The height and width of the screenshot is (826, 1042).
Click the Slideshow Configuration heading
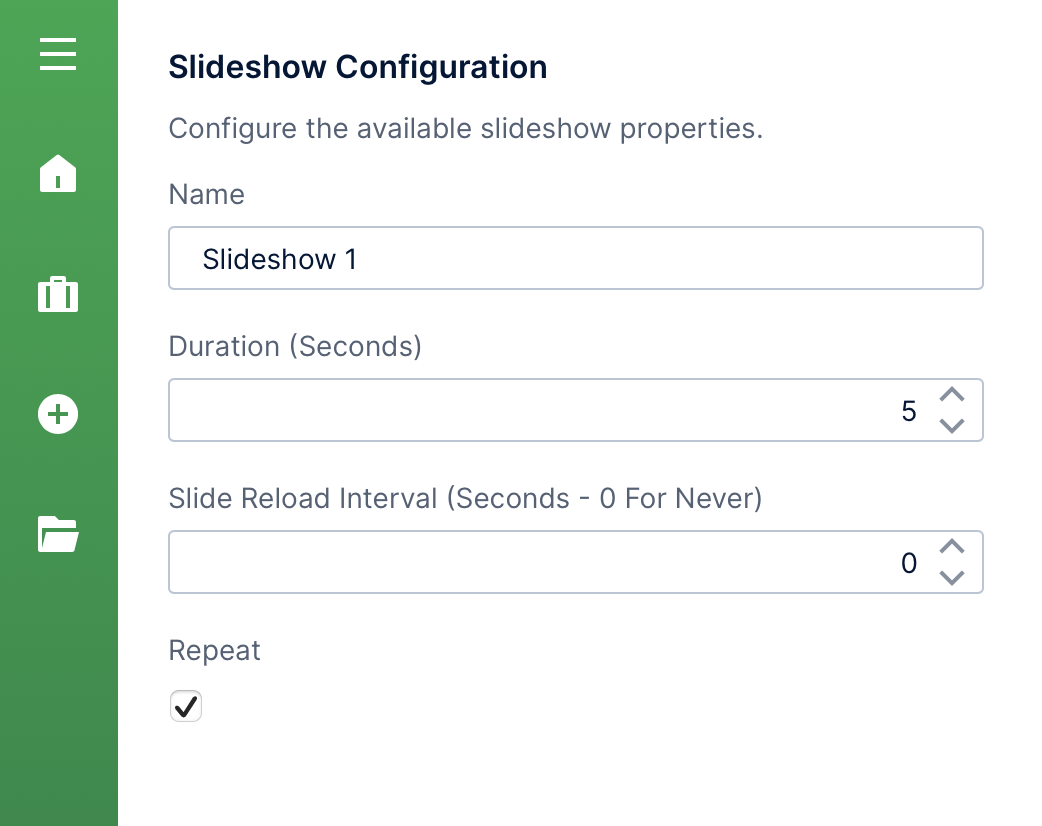(x=358, y=67)
